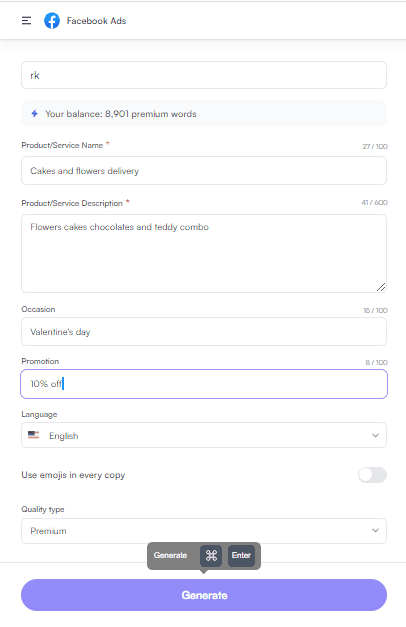Click the Generate button
Screen dimensions: 406x627
tap(204, 595)
